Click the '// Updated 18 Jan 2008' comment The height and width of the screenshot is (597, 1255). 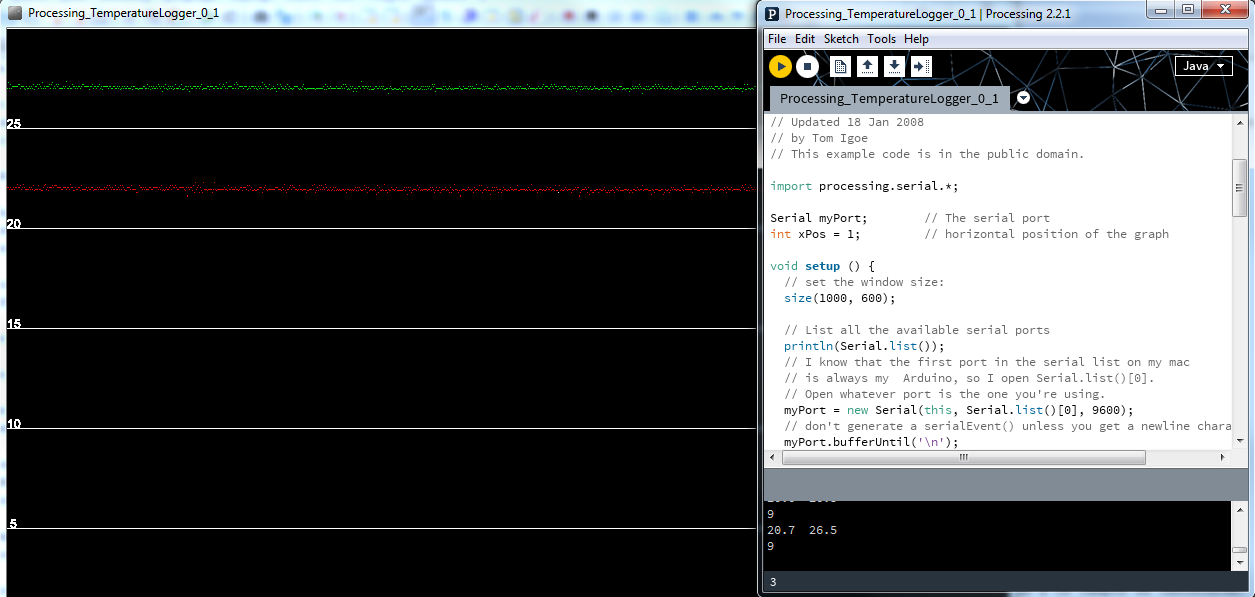pos(847,122)
